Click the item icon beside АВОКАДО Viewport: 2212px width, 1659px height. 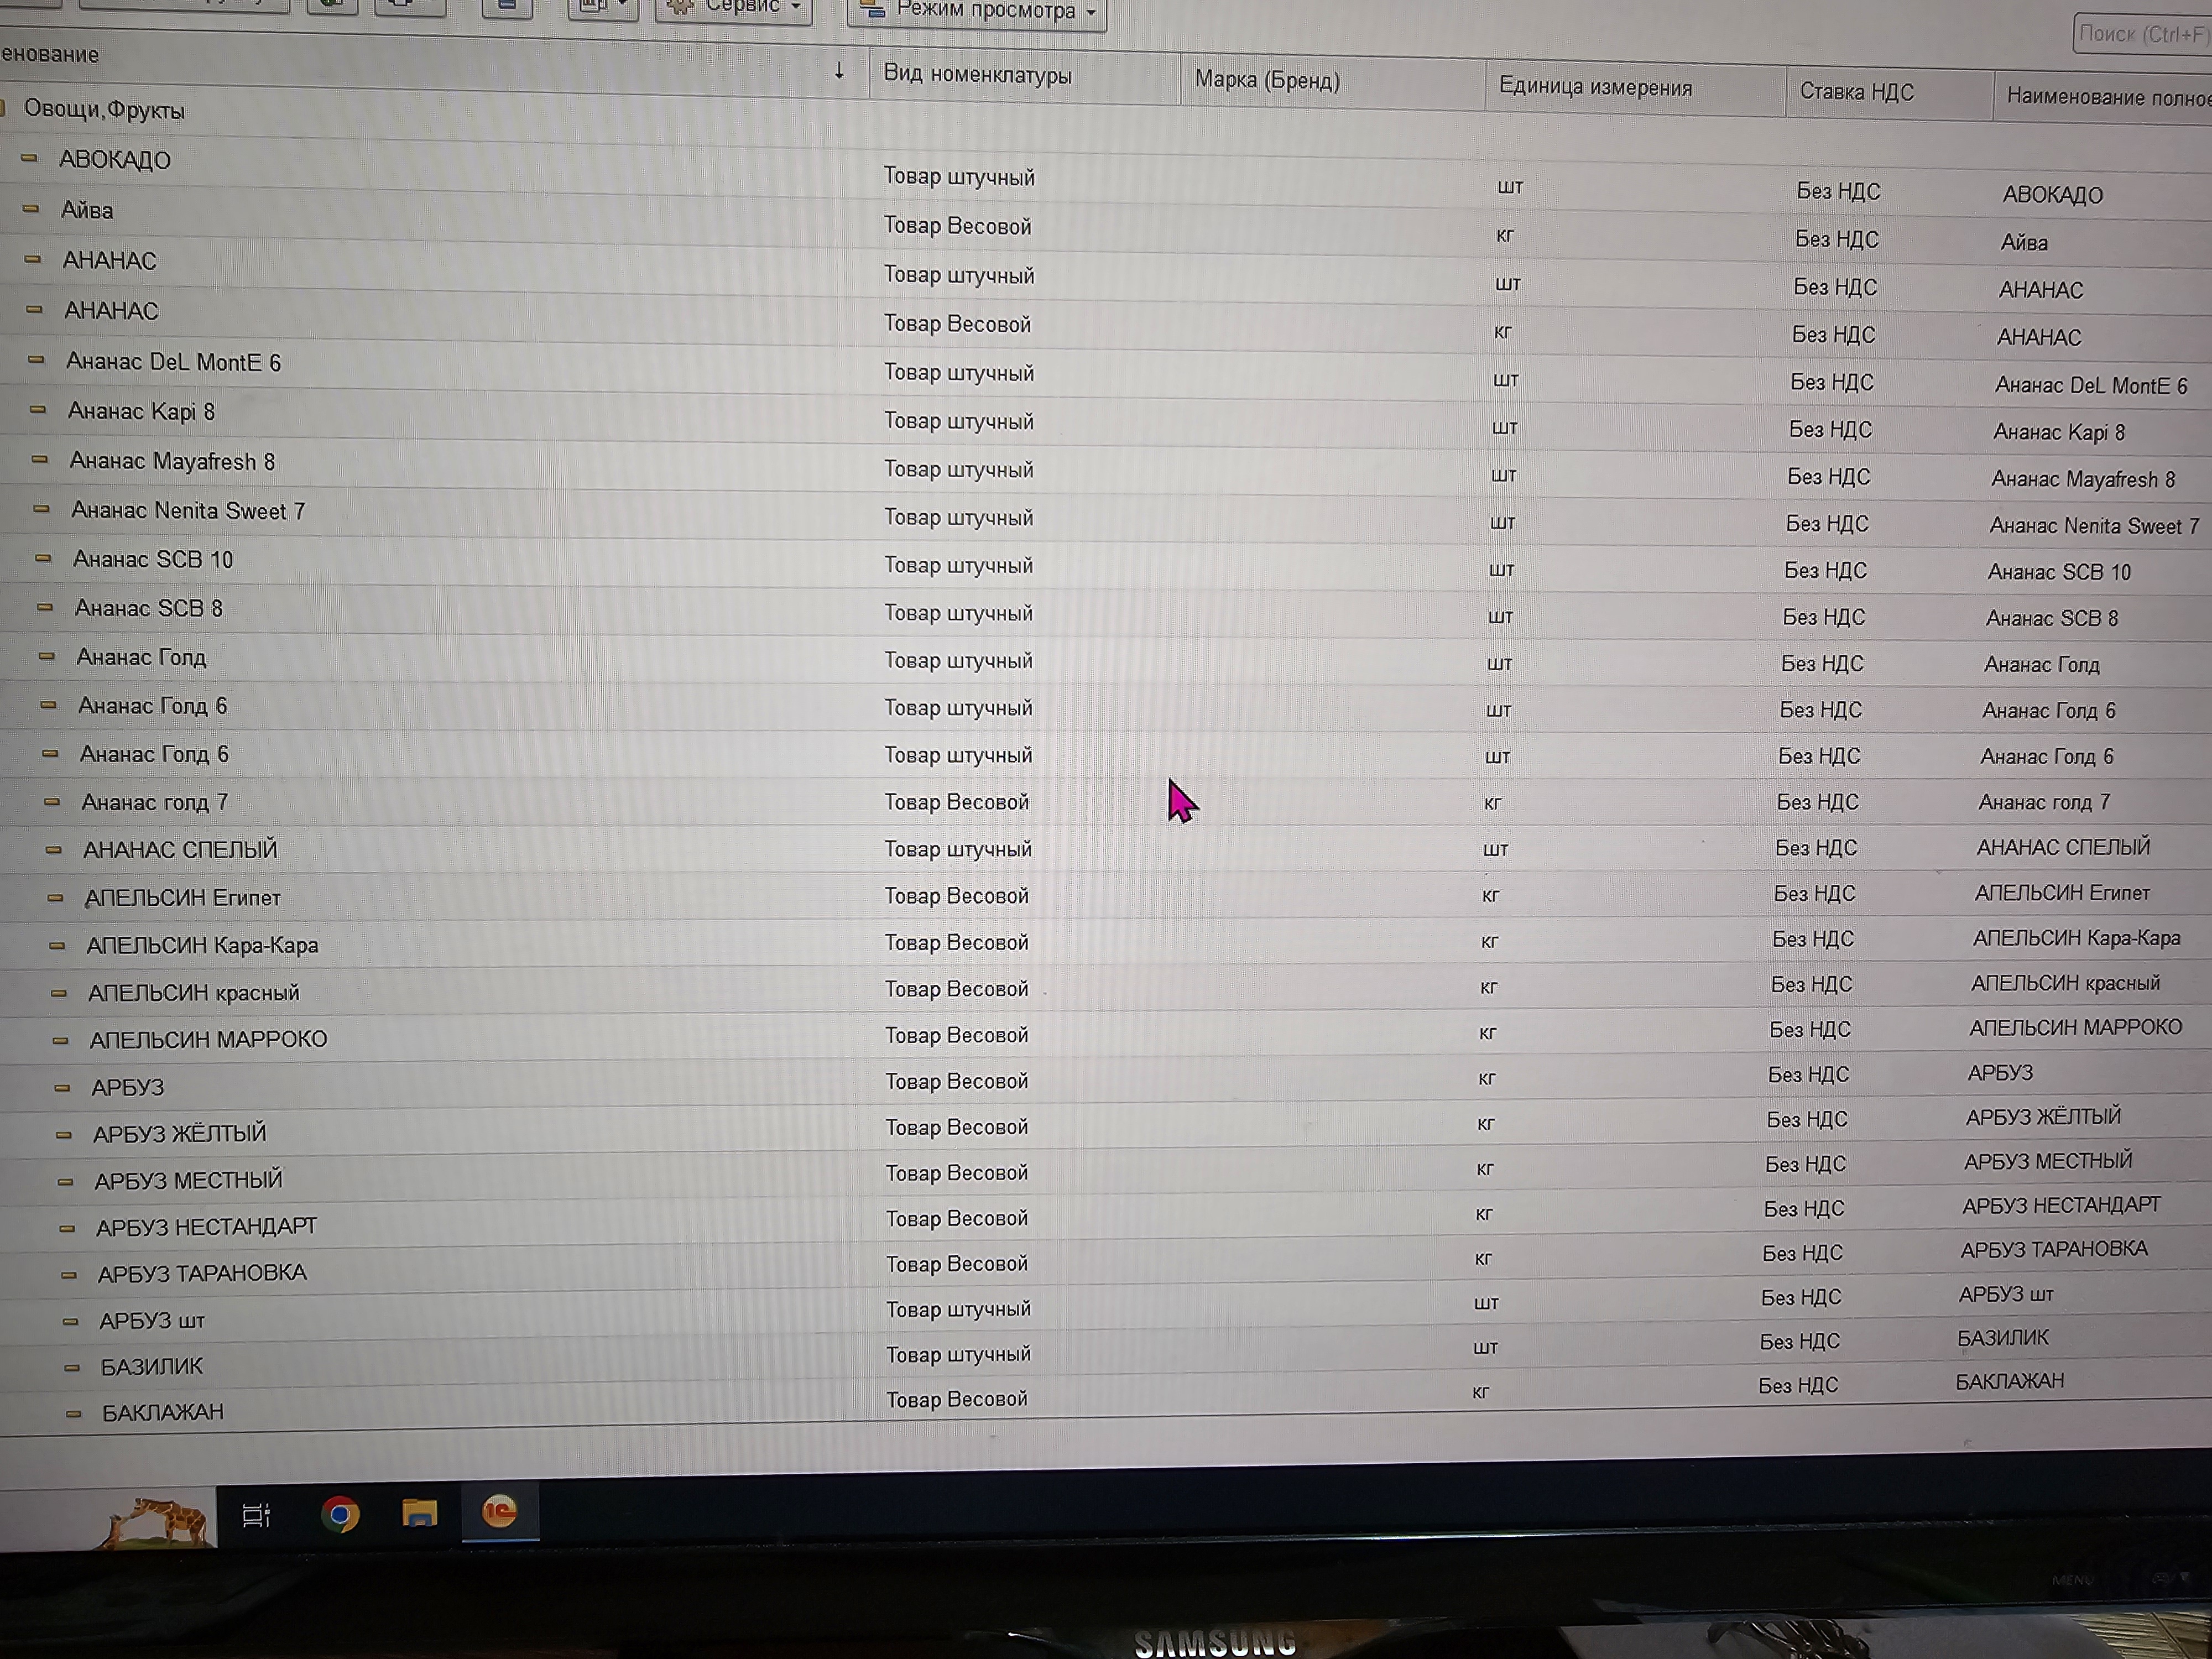pyautogui.click(x=29, y=158)
